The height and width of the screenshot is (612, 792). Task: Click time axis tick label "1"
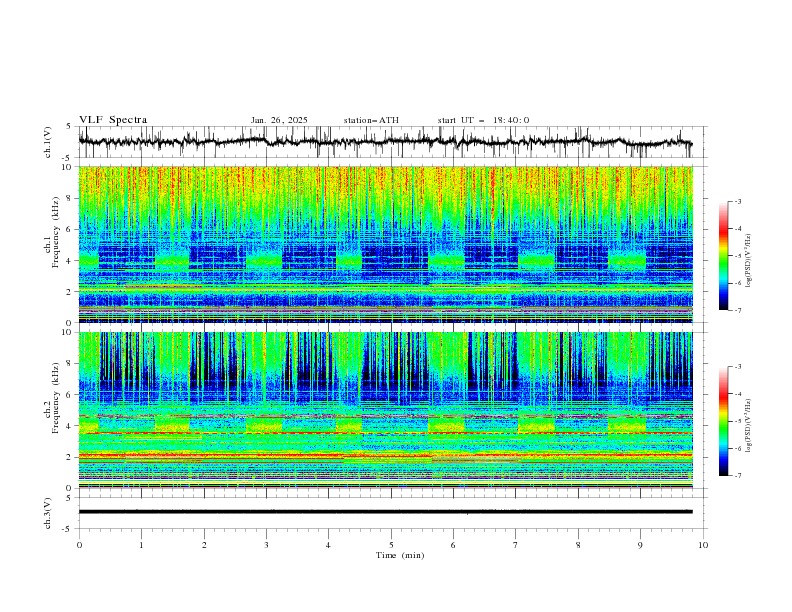point(141,545)
